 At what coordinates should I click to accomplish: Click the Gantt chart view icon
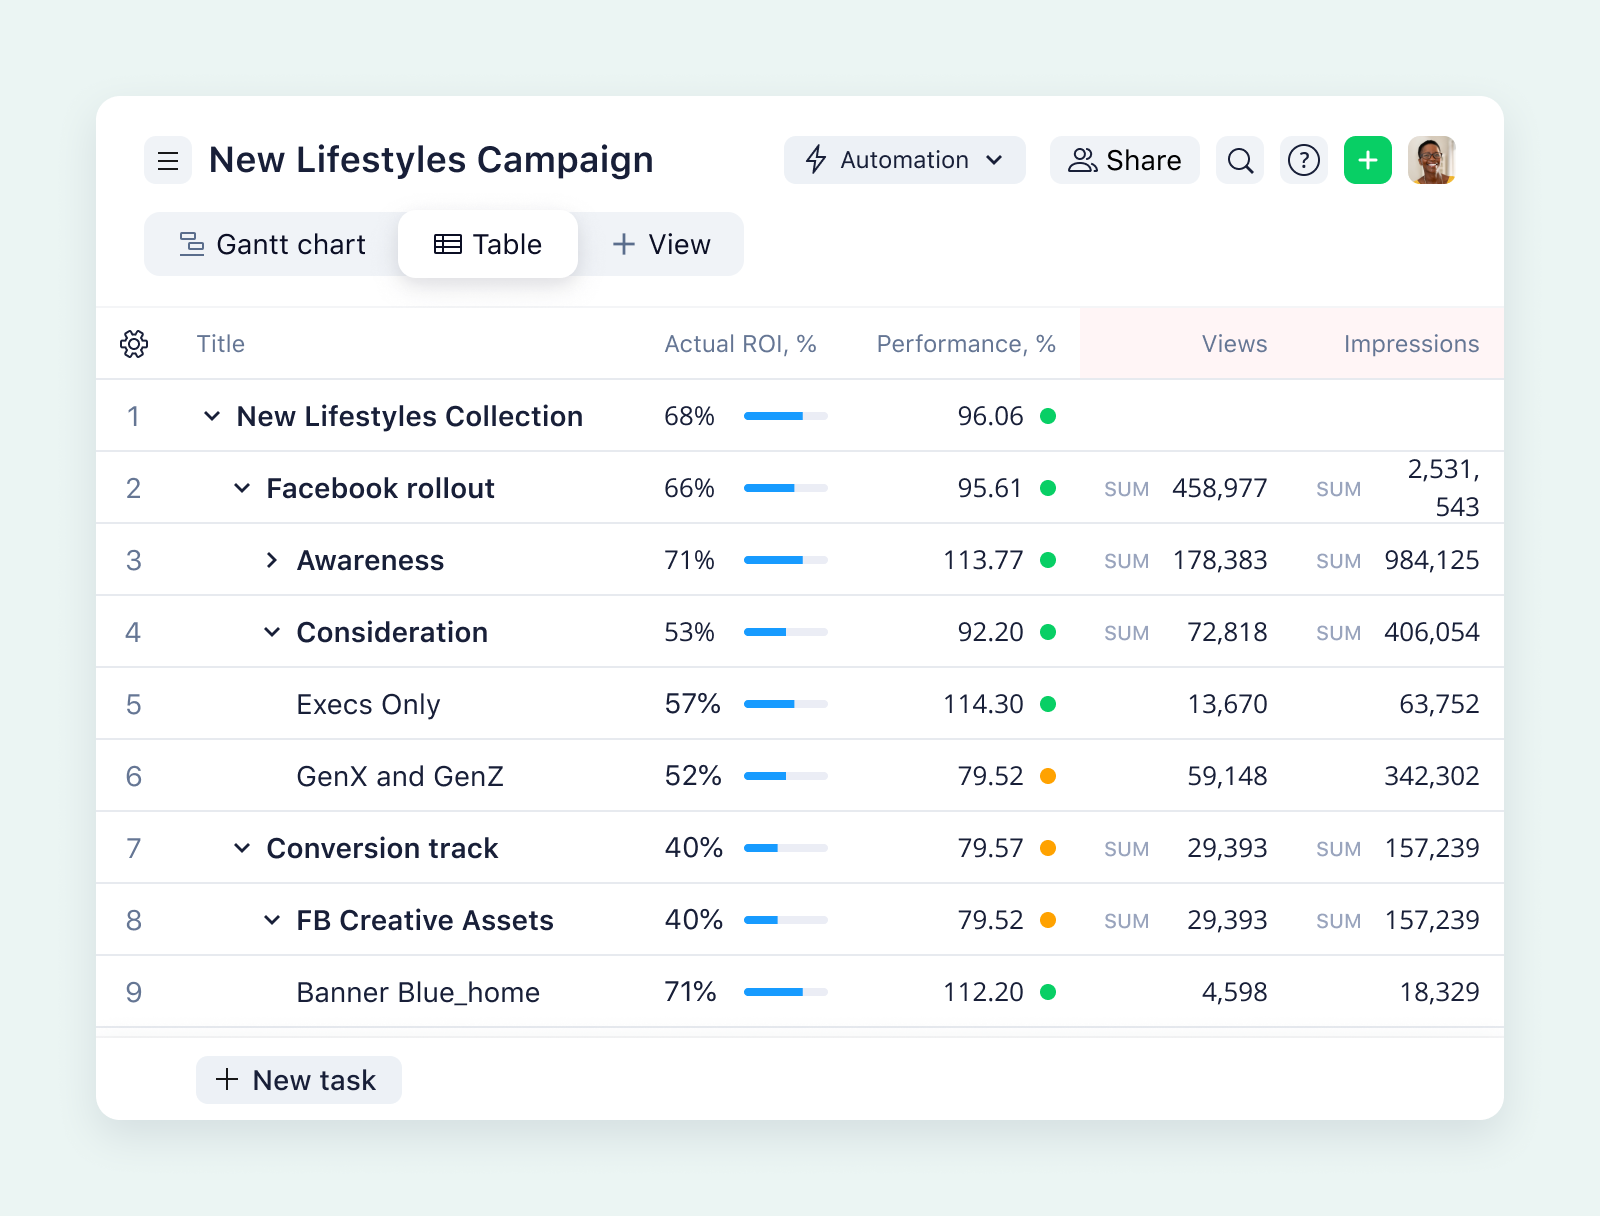click(190, 244)
